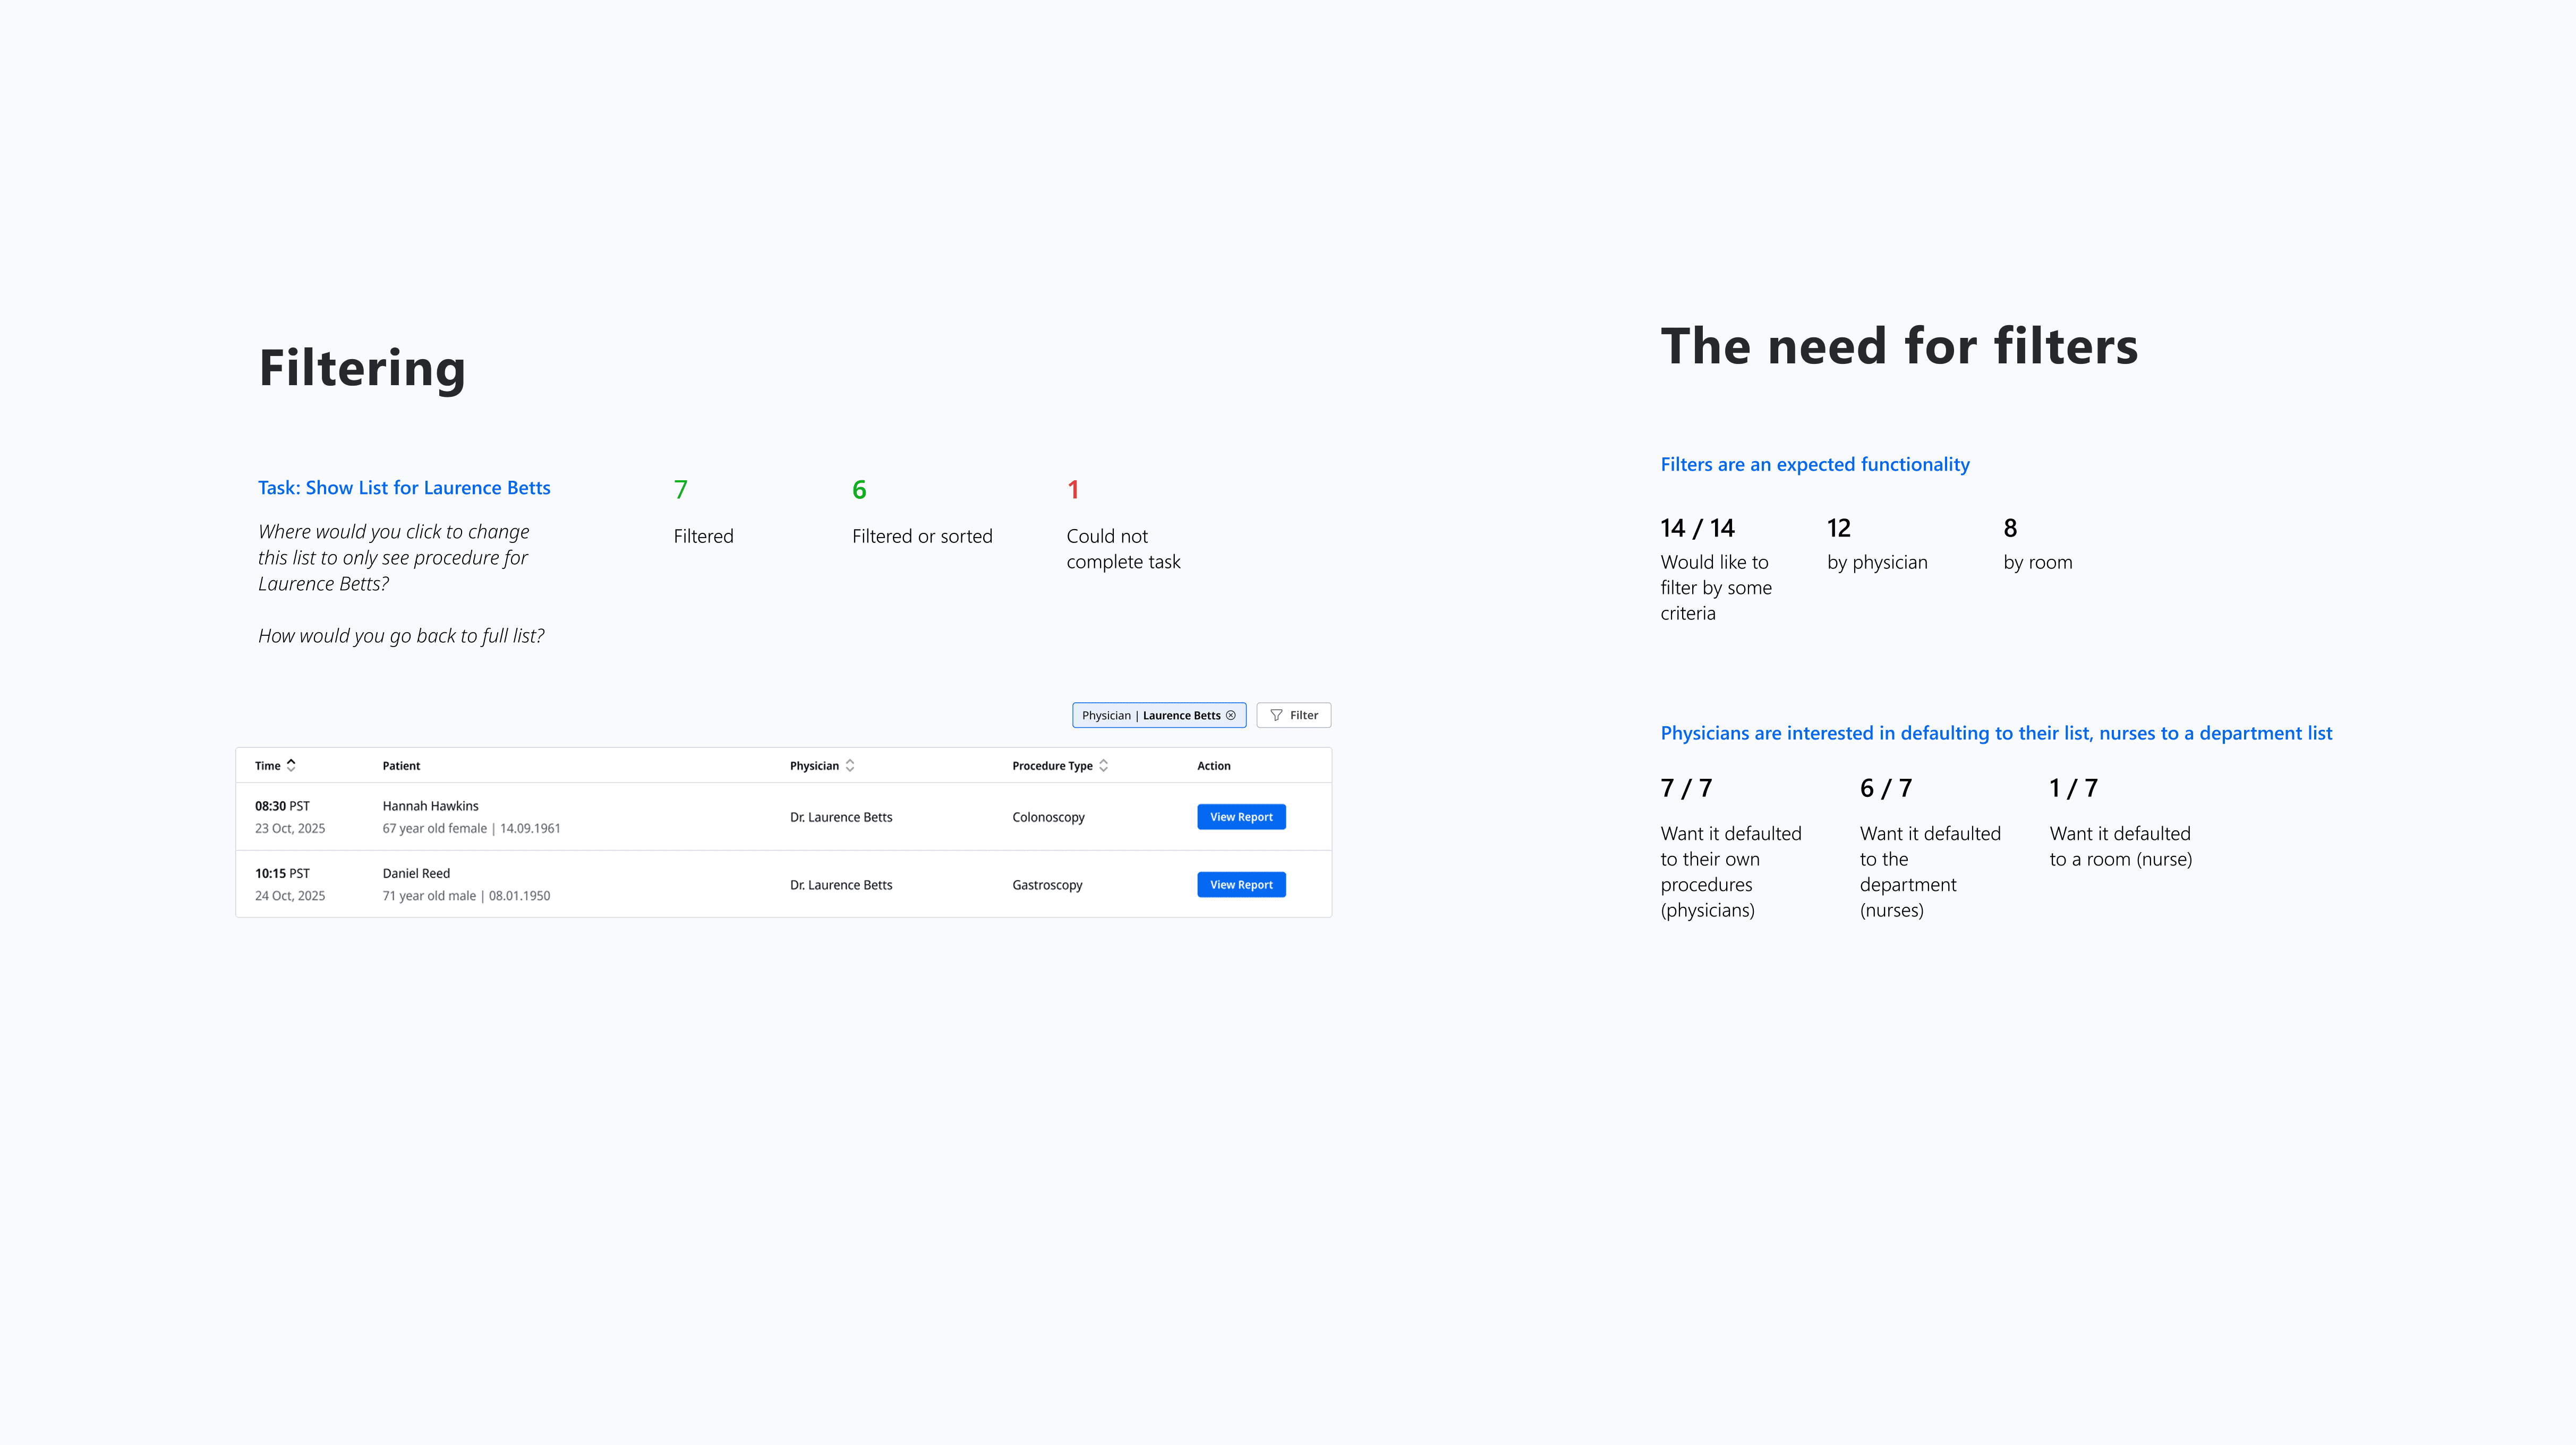This screenshot has width=2576, height=1445.
Task: Select patient name Daniel Reed
Action: tap(416, 873)
